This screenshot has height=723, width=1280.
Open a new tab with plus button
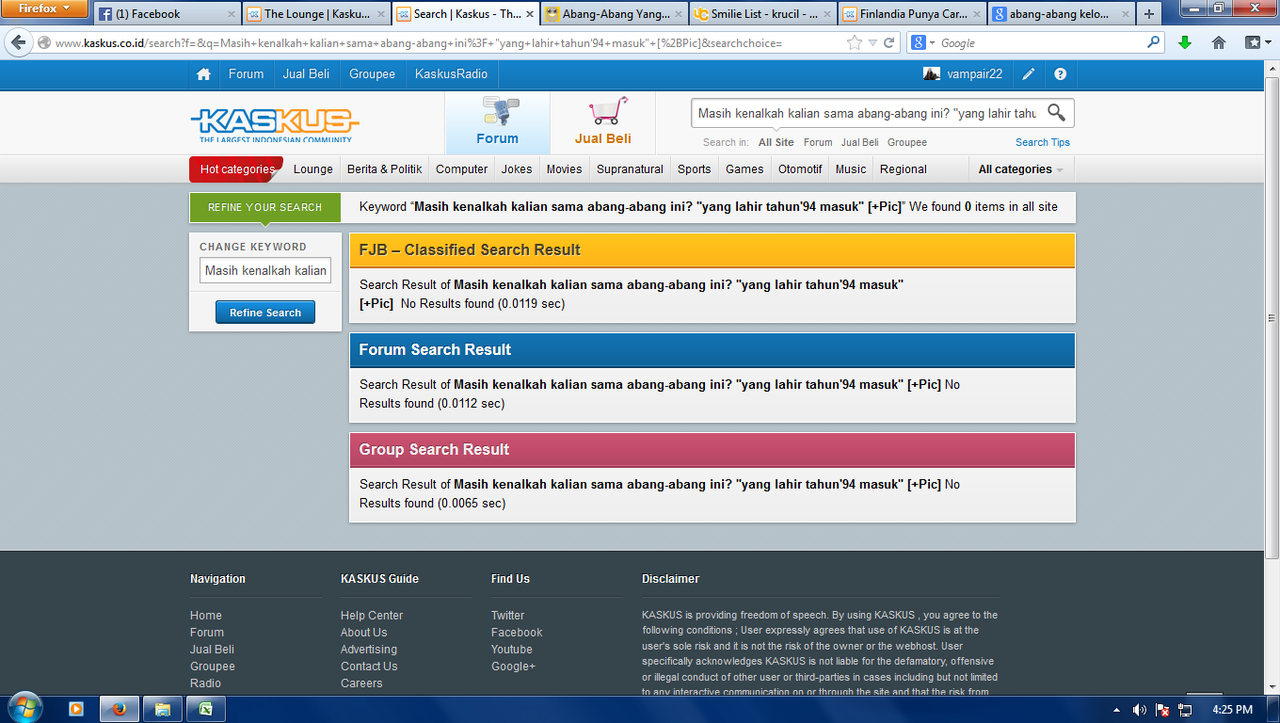pyautogui.click(x=1148, y=14)
